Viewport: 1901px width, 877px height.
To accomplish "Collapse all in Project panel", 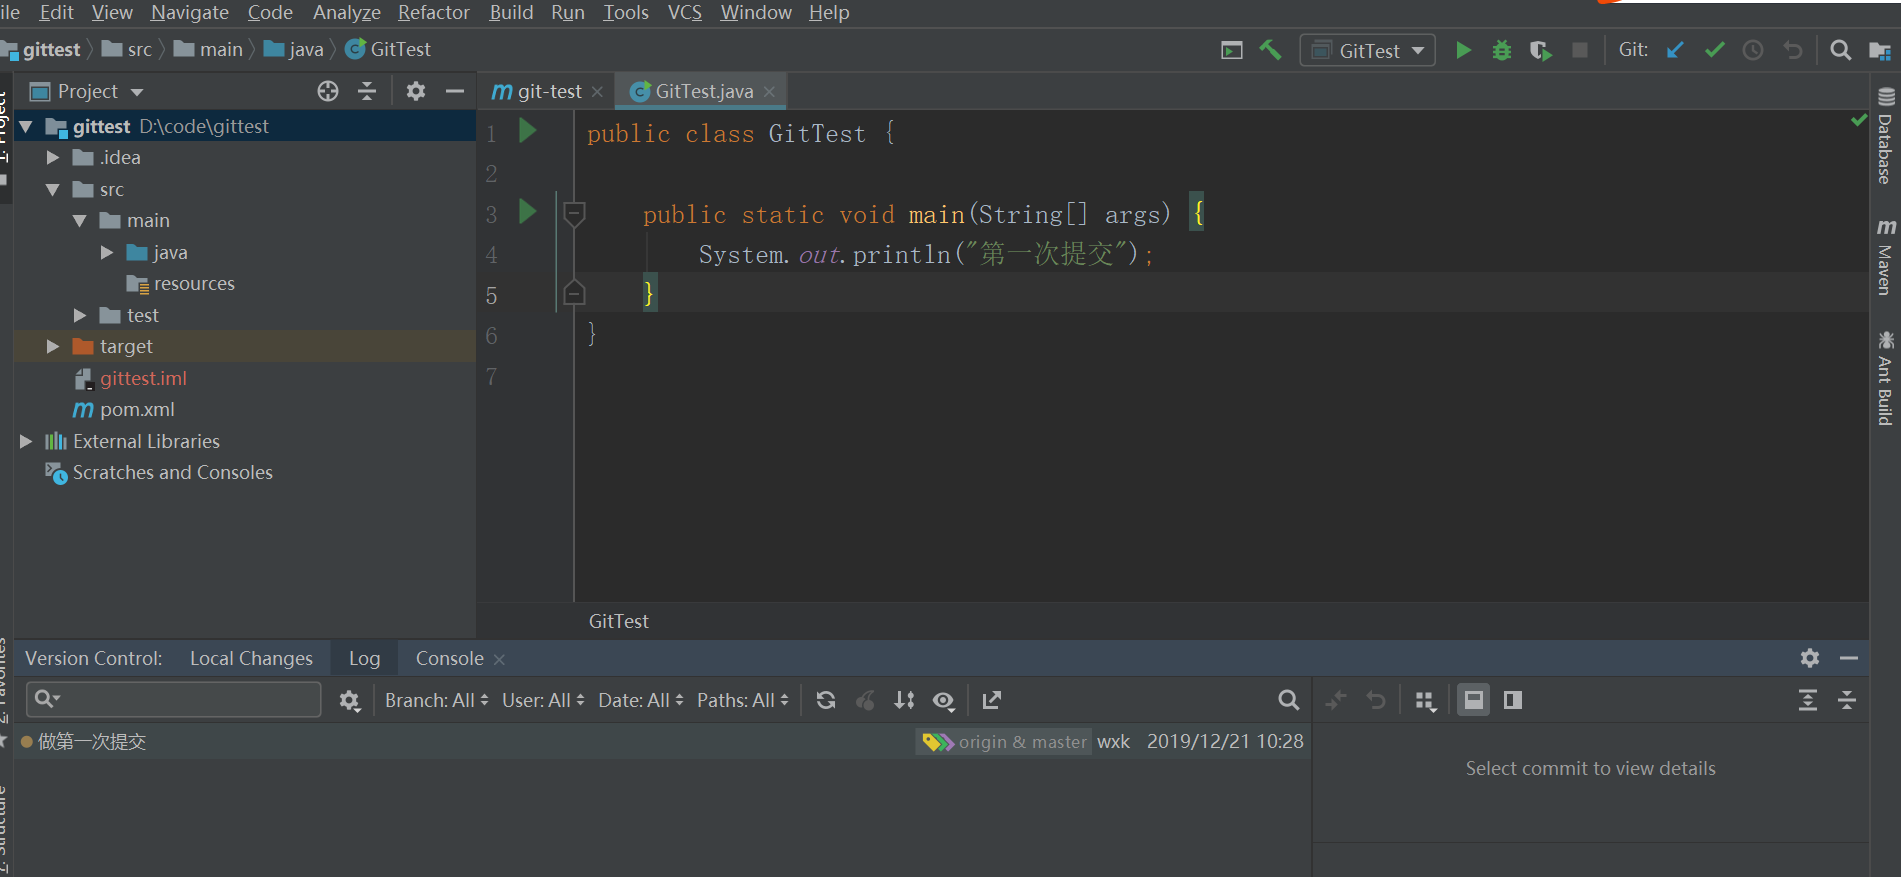I will 367,91.
